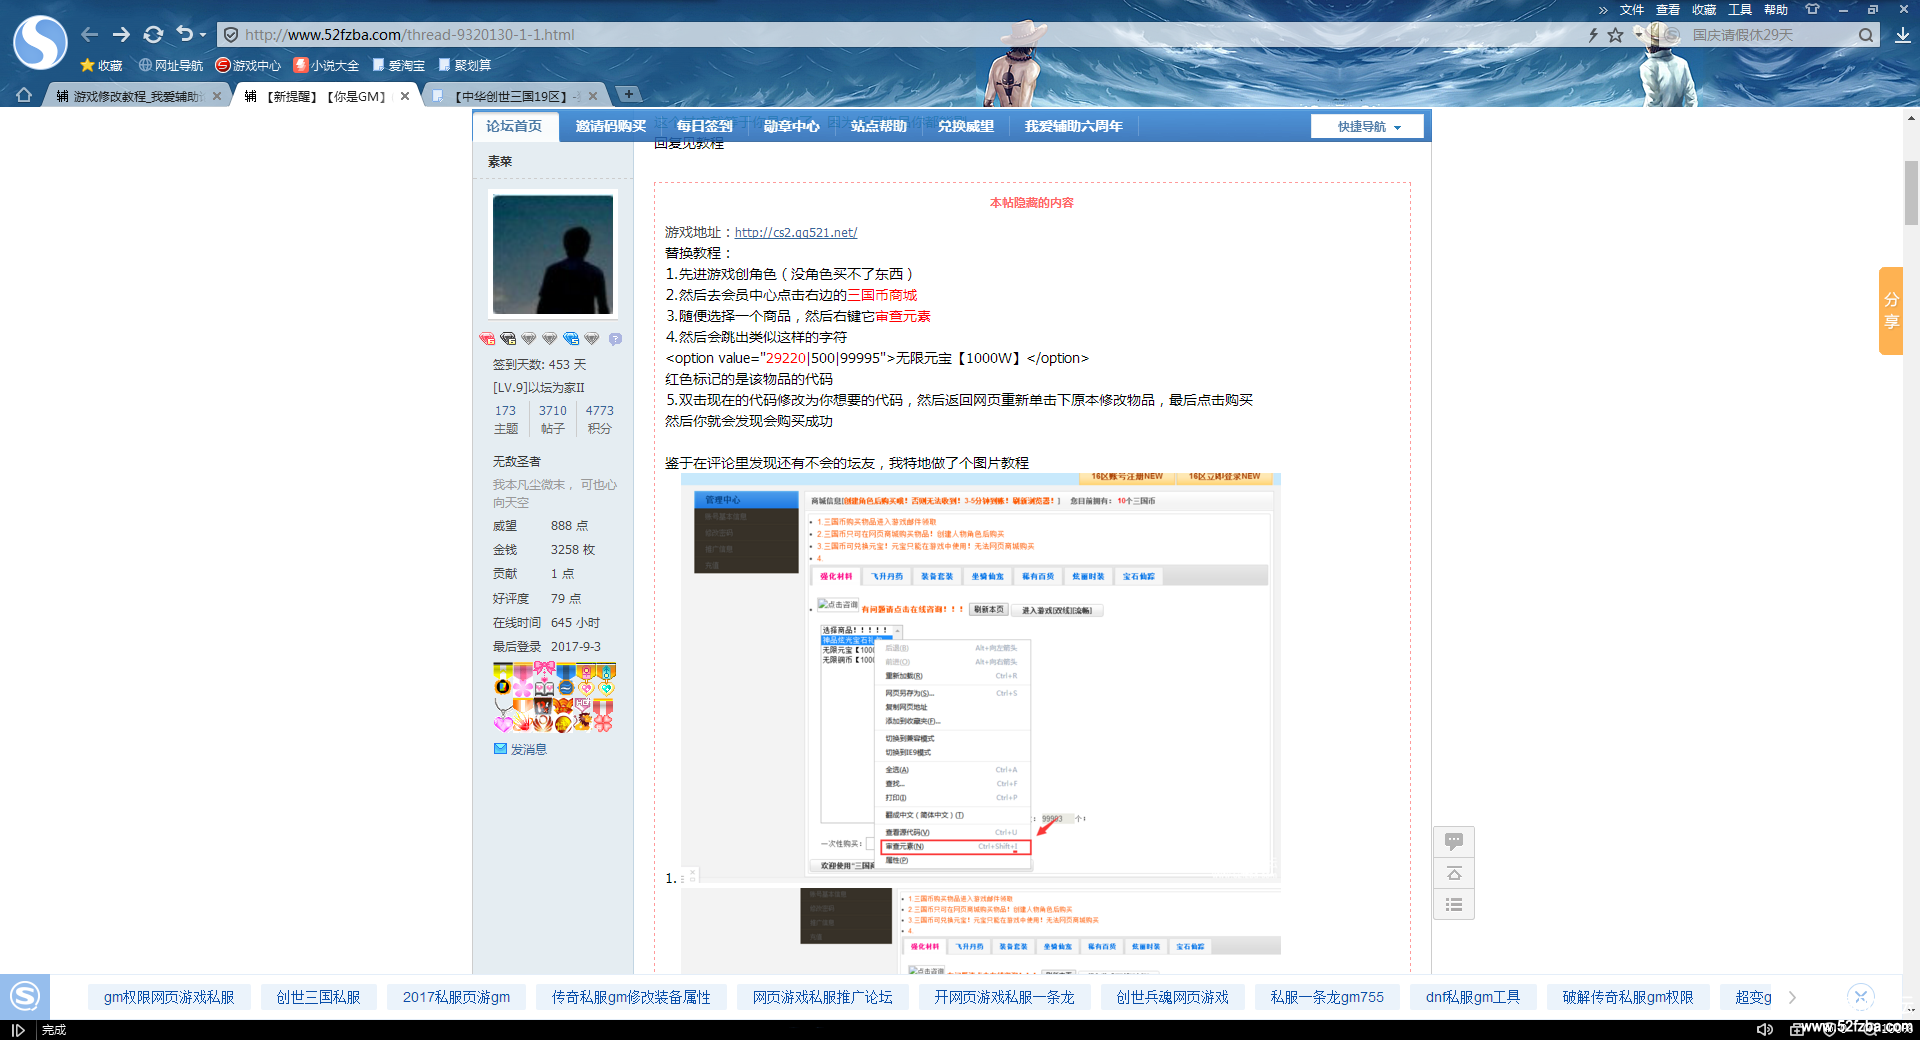The width and height of the screenshot is (1920, 1040).
Task: Click the page vertical scrollbar thumb
Action: pos(1911,193)
